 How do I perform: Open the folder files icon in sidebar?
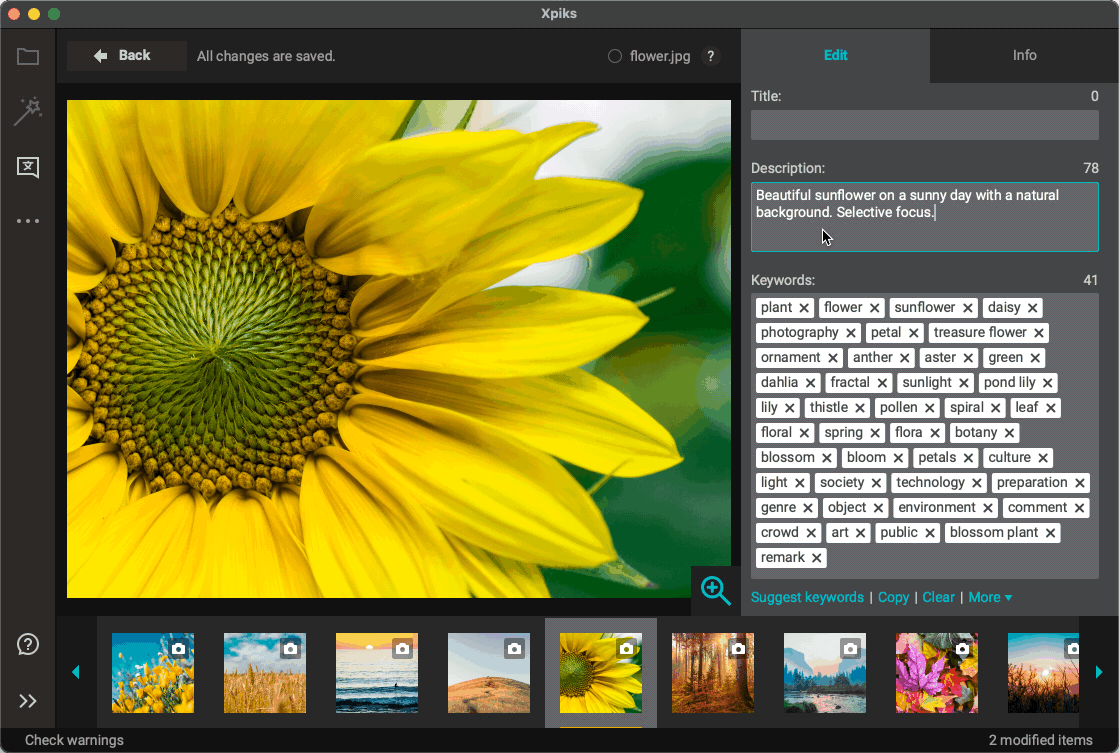pyautogui.click(x=28, y=57)
